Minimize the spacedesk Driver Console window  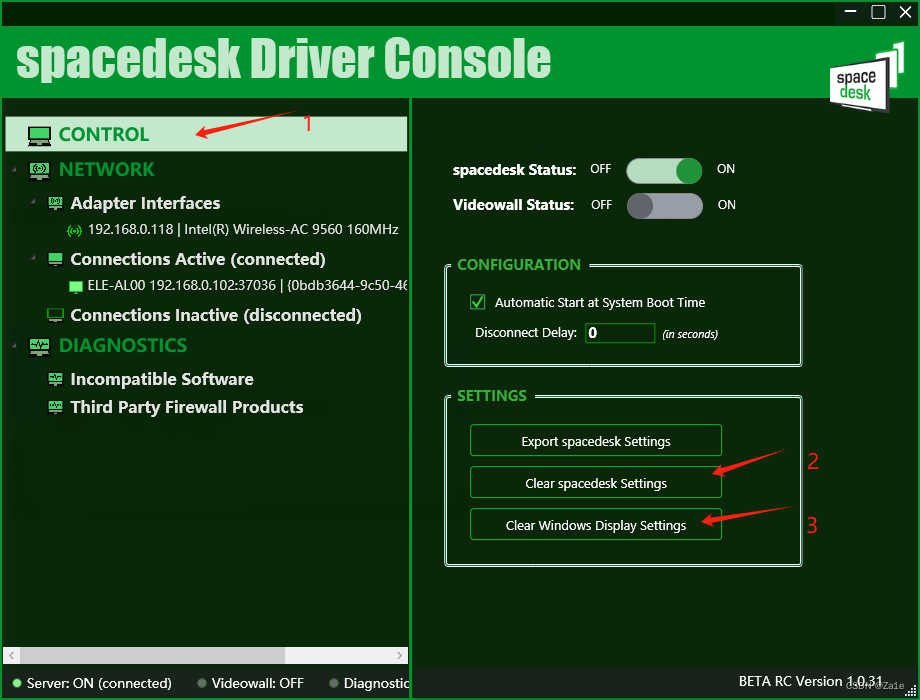point(851,12)
